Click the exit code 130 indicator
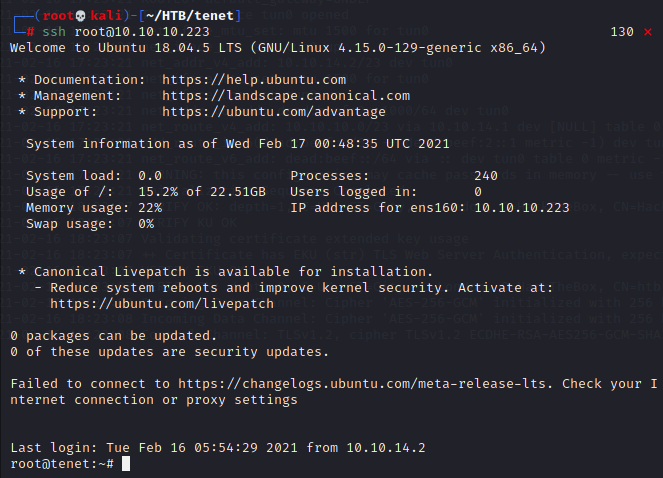Viewport: 663px width, 478px height. tap(621, 32)
